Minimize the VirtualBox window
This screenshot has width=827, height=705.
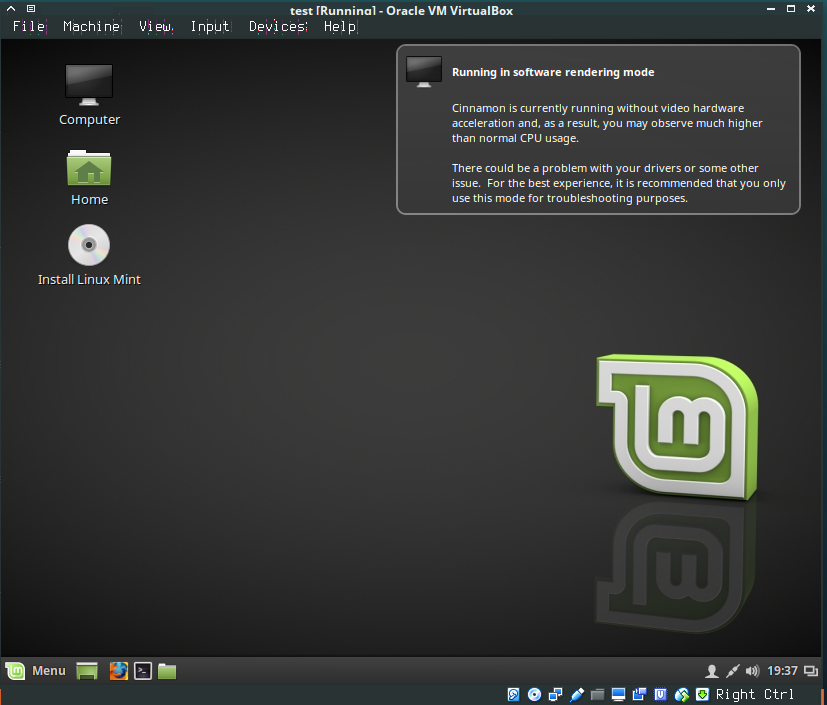click(x=771, y=8)
